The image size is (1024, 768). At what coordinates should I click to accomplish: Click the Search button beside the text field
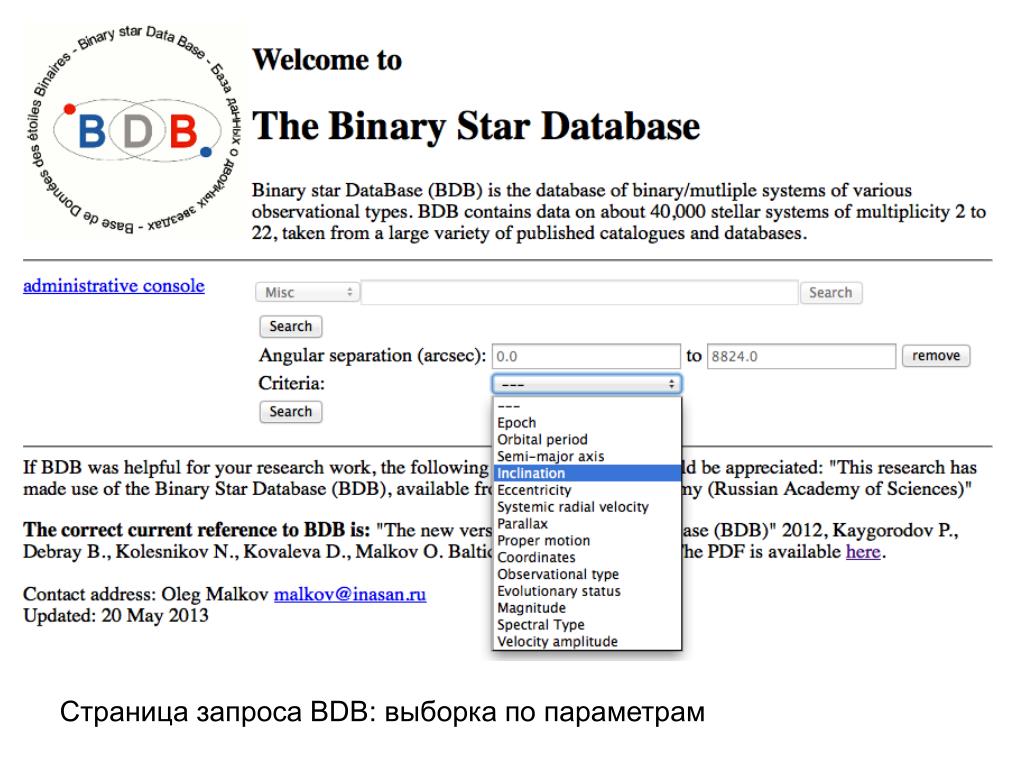tap(831, 292)
